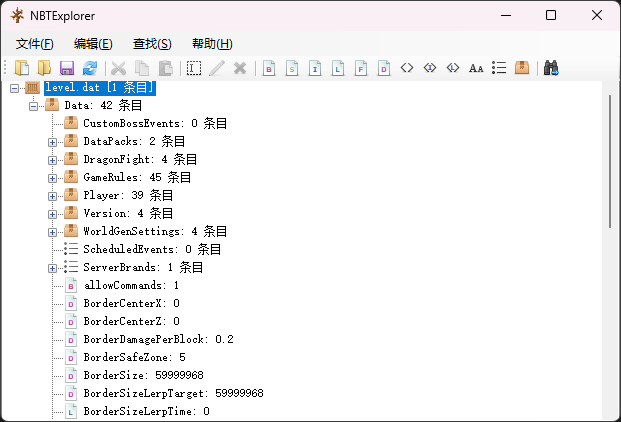The height and width of the screenshot is (422, 621).
Task: Open Find with the binoculars icon
Action: [551, 68]
